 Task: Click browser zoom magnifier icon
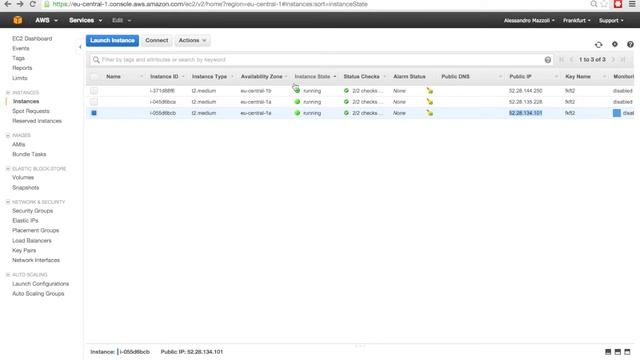[x=594, y=4]
